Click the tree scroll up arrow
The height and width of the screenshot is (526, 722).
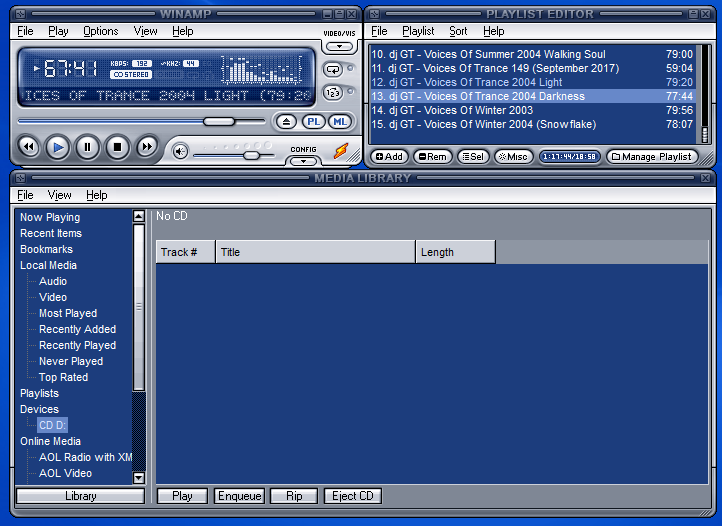tap(139, 216)
